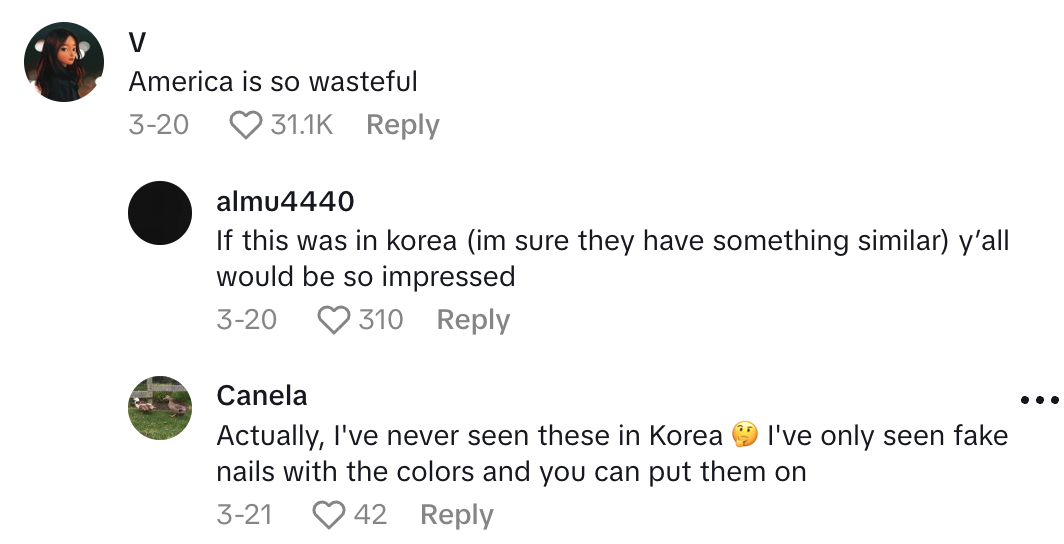Tap the heart on Canela's reply
The width and height of the screenshot is (1064, 544).
[x=328, y=515]
